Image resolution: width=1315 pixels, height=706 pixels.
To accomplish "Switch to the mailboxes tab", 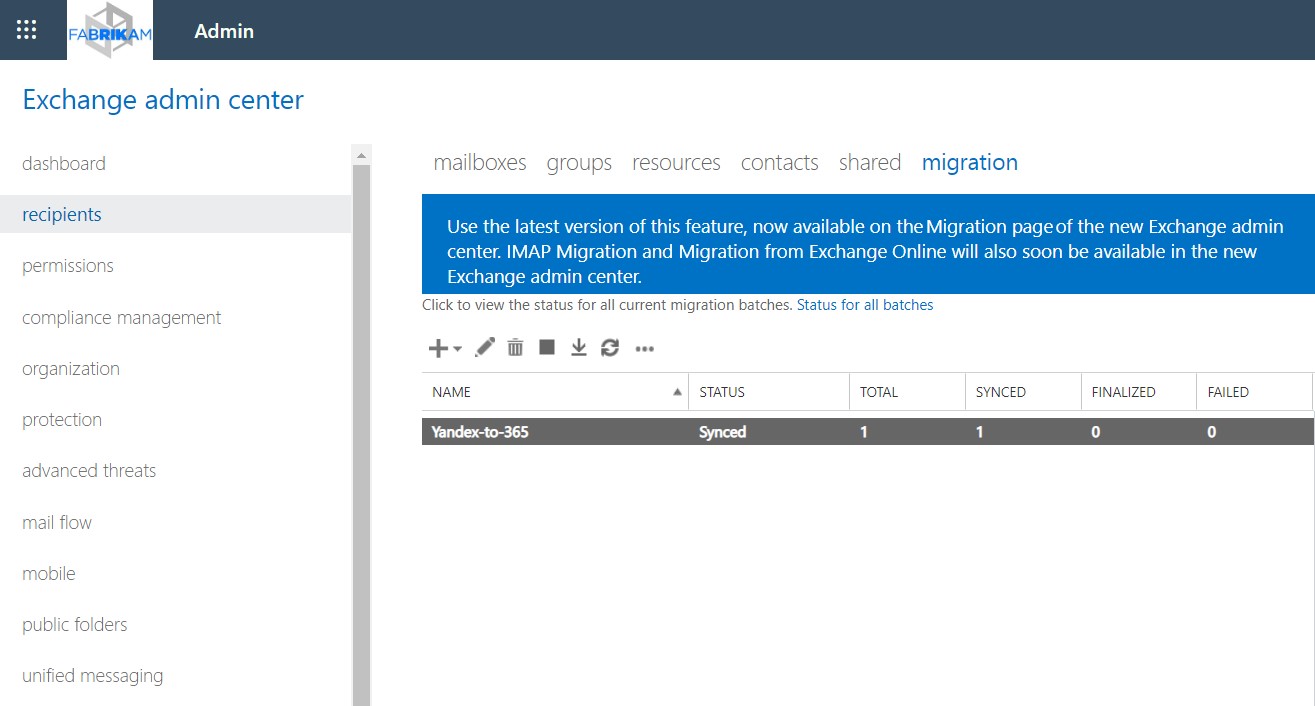I will [480, 162].
